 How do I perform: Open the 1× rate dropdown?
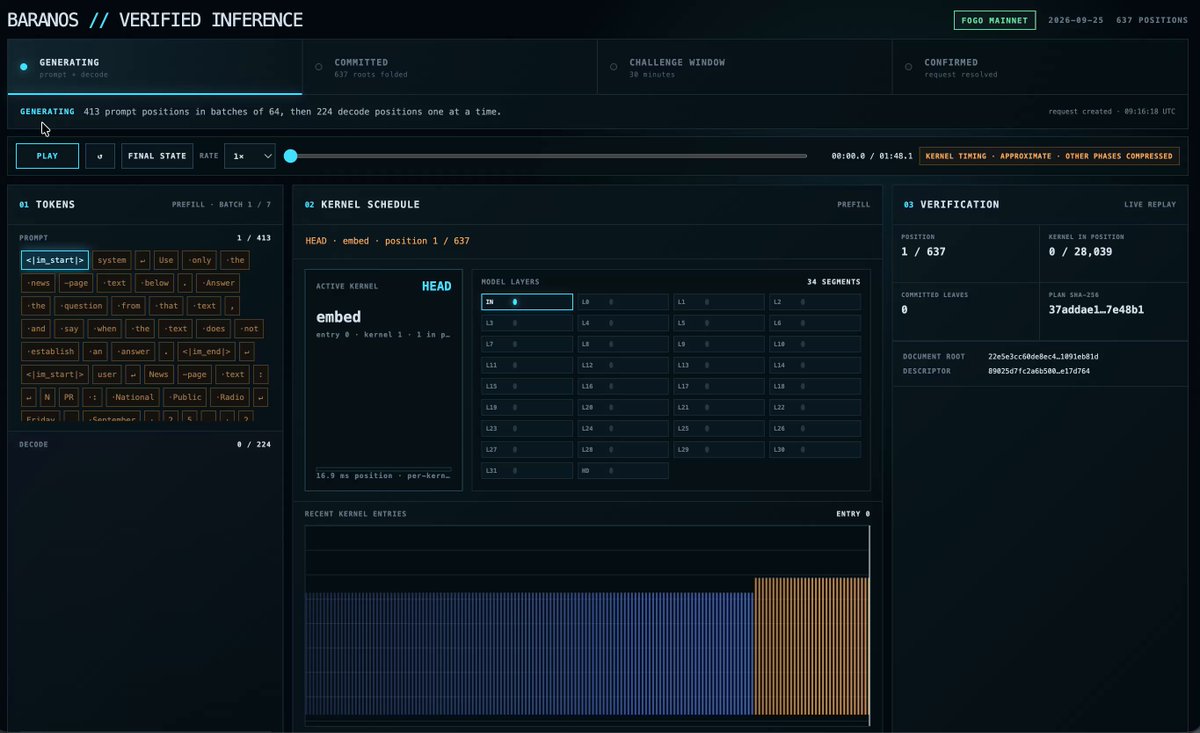pos(249,156)
